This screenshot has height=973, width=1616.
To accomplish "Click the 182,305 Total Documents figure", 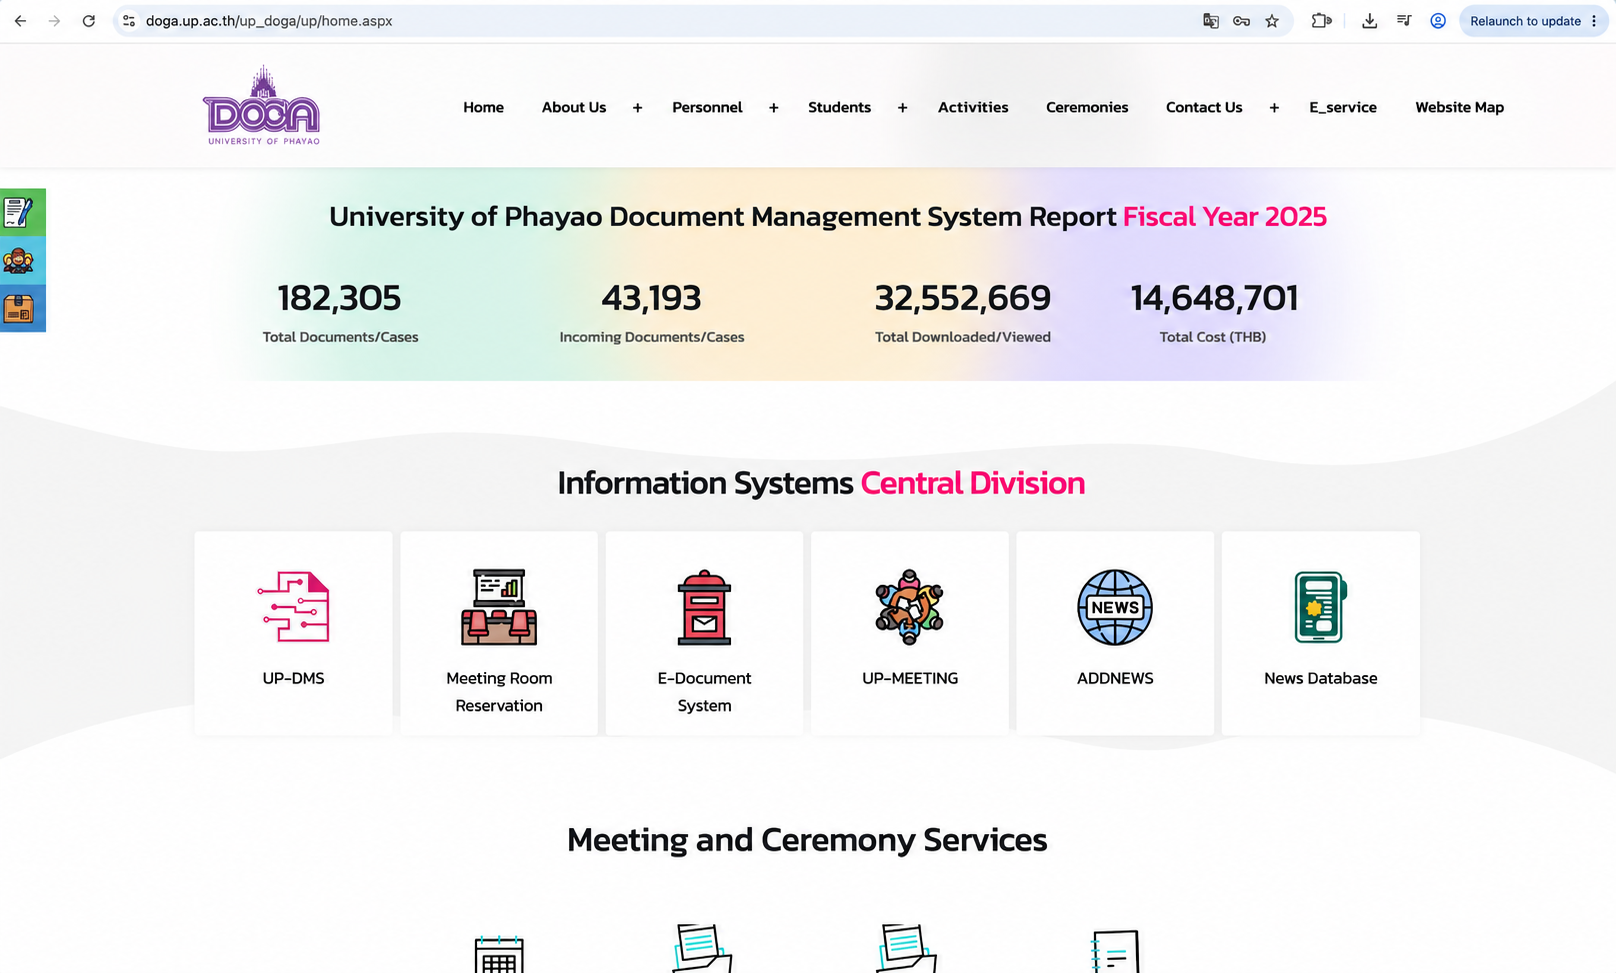I will (x=339, y=298).
